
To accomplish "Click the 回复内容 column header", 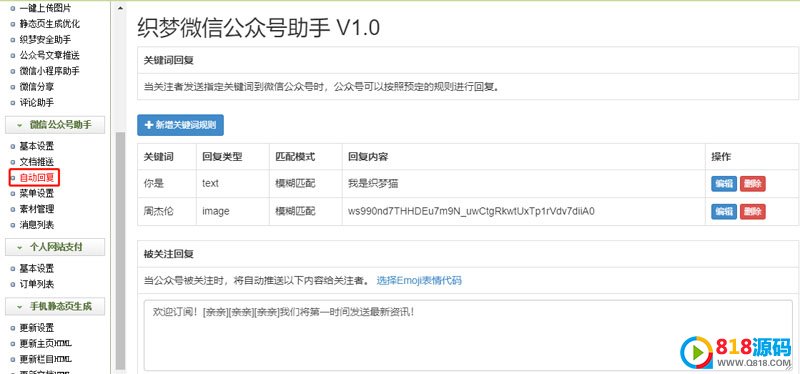I will tap(368, 157).
